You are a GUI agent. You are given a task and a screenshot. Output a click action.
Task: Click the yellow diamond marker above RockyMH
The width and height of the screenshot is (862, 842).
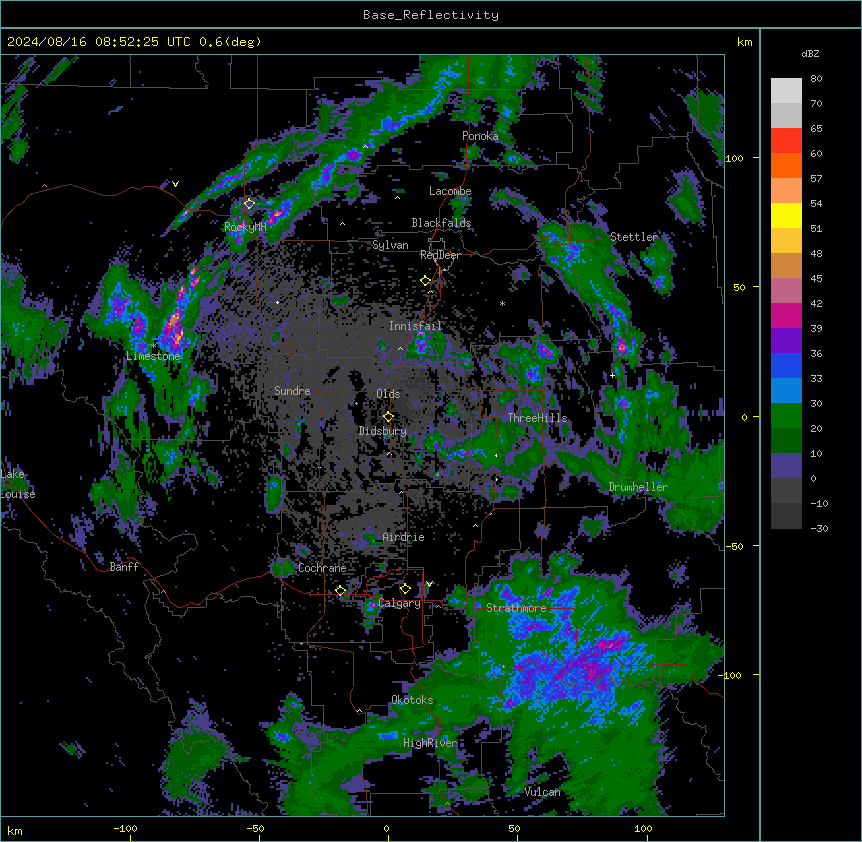click(x=249, y=204)
